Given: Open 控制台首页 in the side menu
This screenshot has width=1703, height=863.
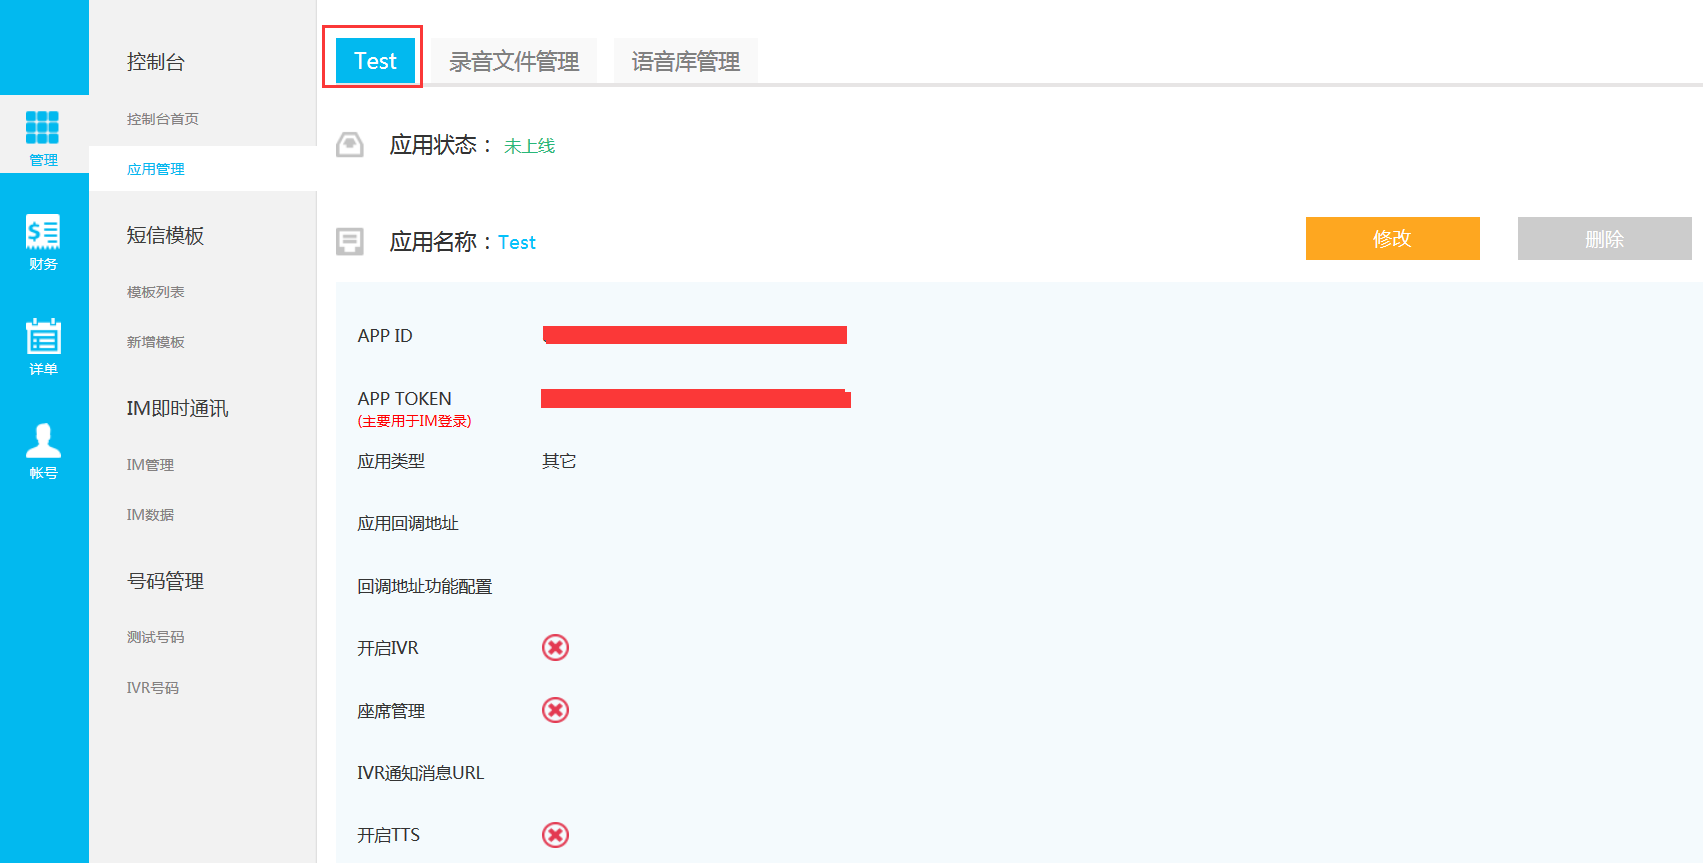Looking at the screenshot, I should pos(163,119).
